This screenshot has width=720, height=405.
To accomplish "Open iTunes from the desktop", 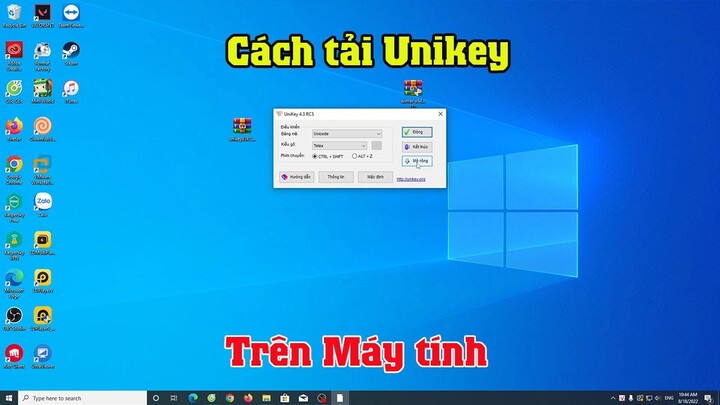I will pos(71,91).
